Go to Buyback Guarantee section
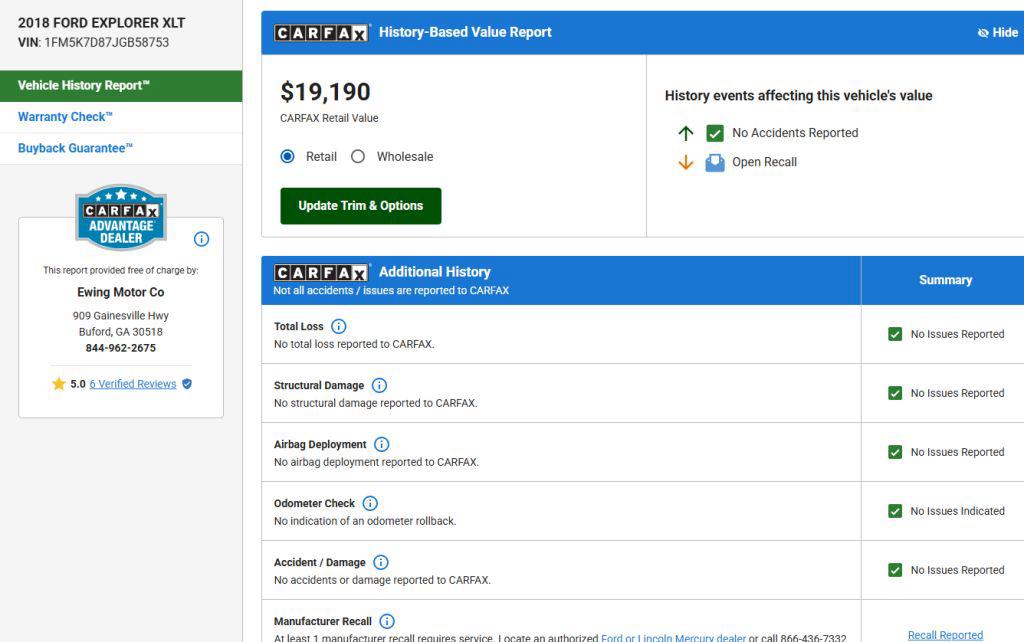The width and height of the screenshot is (1024, 642). click(75, 148)
